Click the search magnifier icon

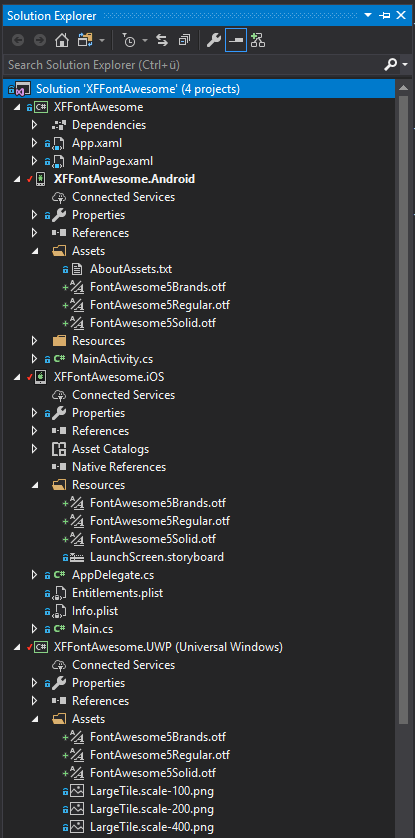(390, 65)
